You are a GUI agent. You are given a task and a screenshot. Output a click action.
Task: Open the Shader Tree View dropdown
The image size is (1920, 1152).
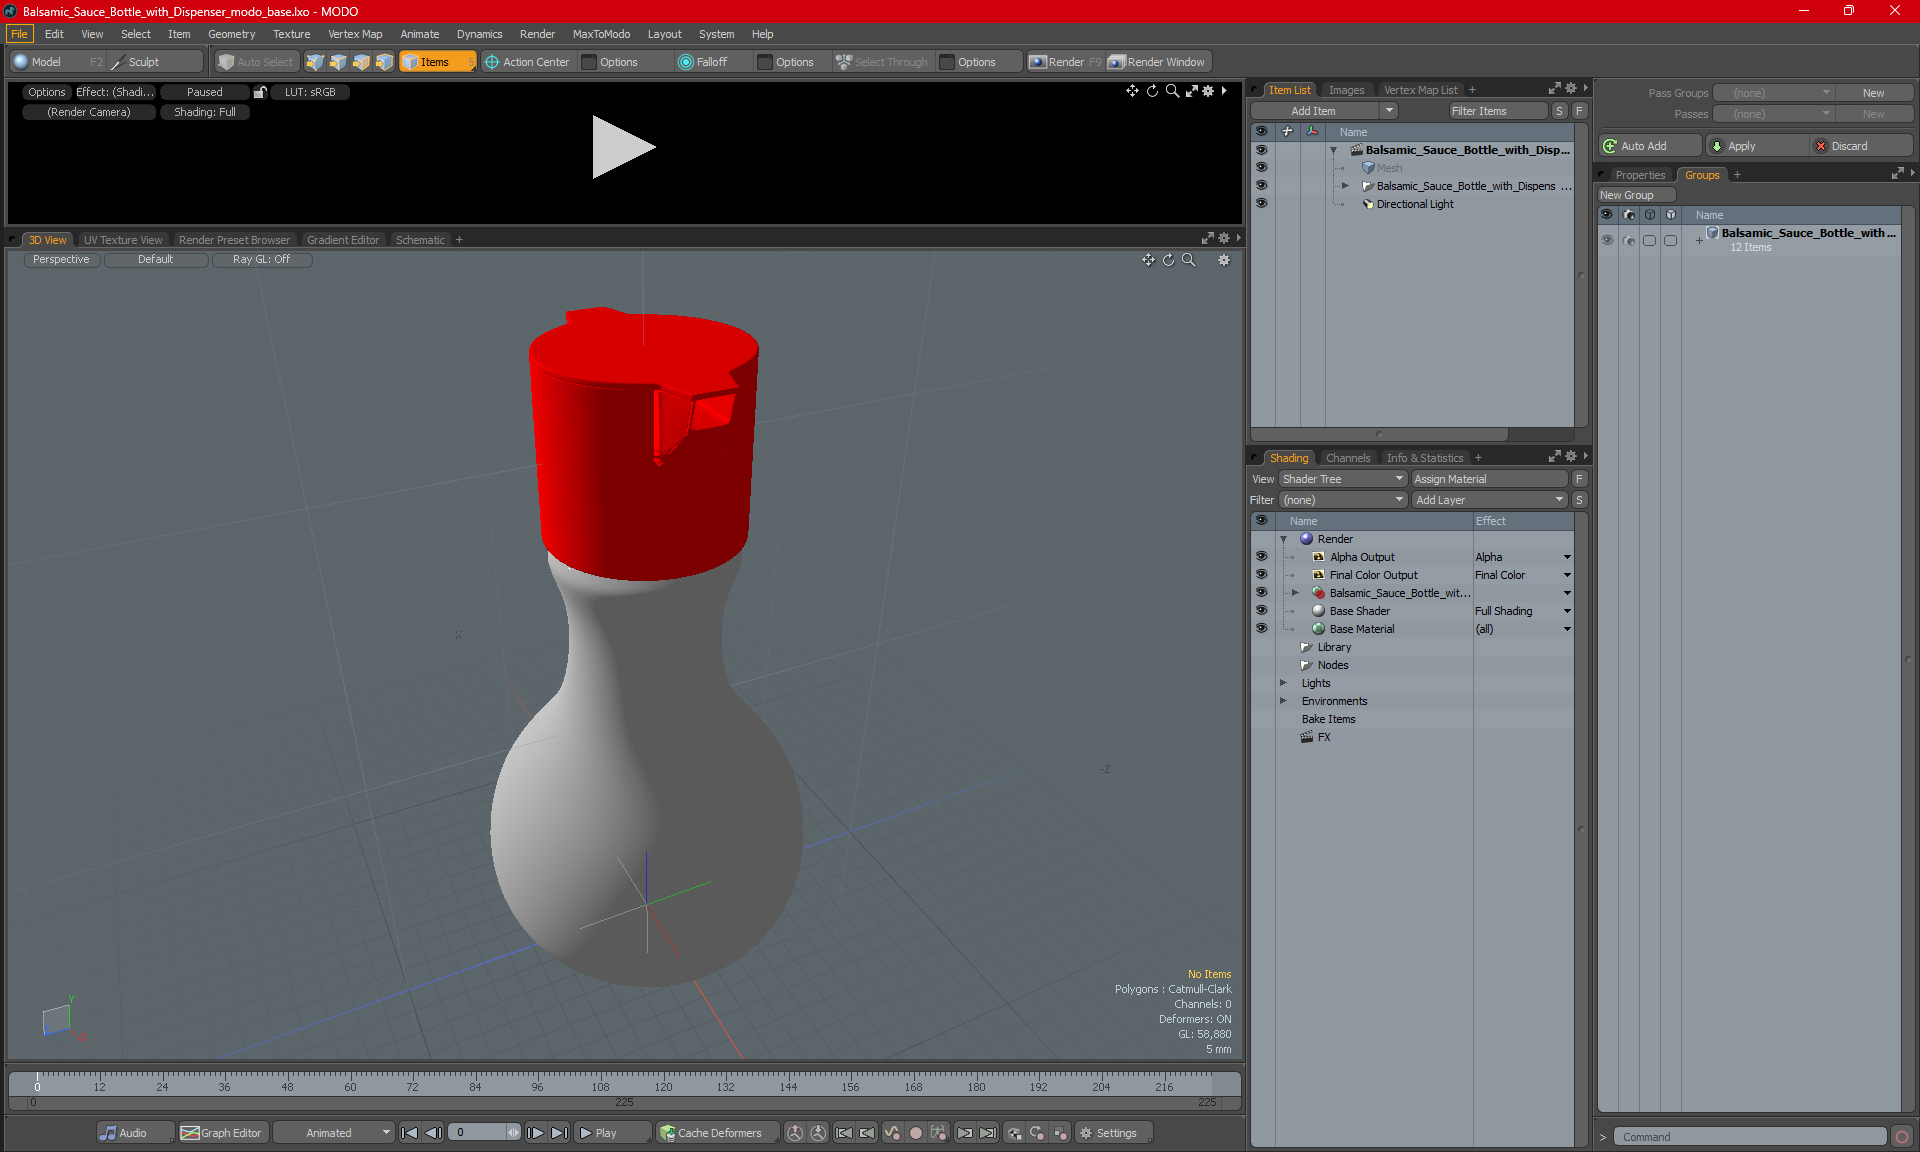[x=1343, y=479]
